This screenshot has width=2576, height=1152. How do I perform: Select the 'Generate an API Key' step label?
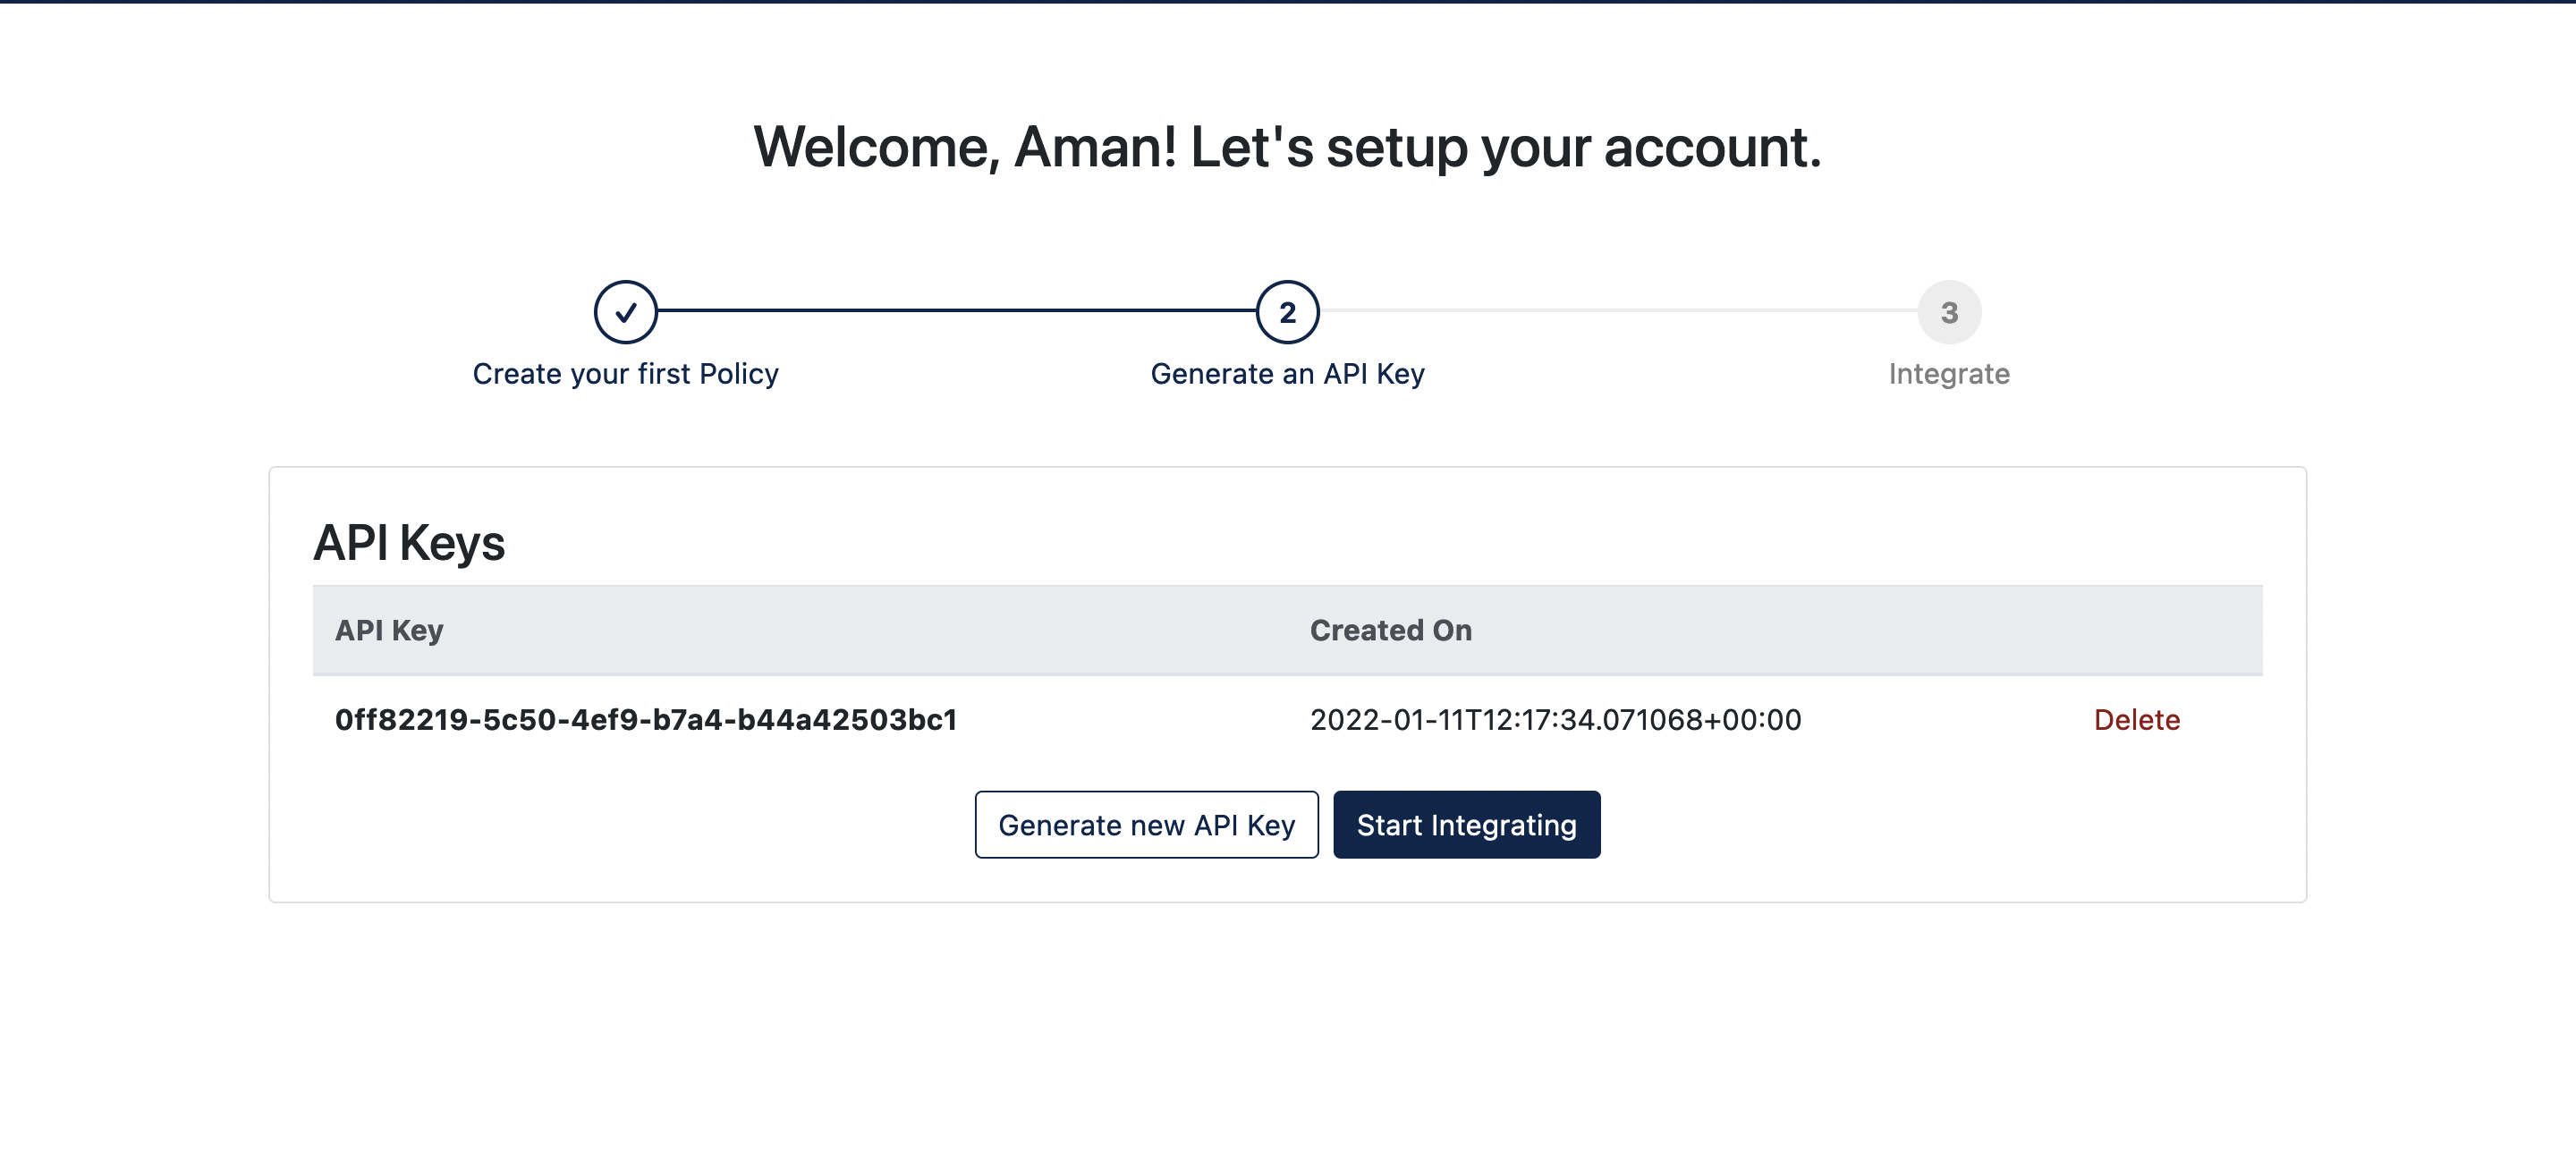[x=1287, y=374]
